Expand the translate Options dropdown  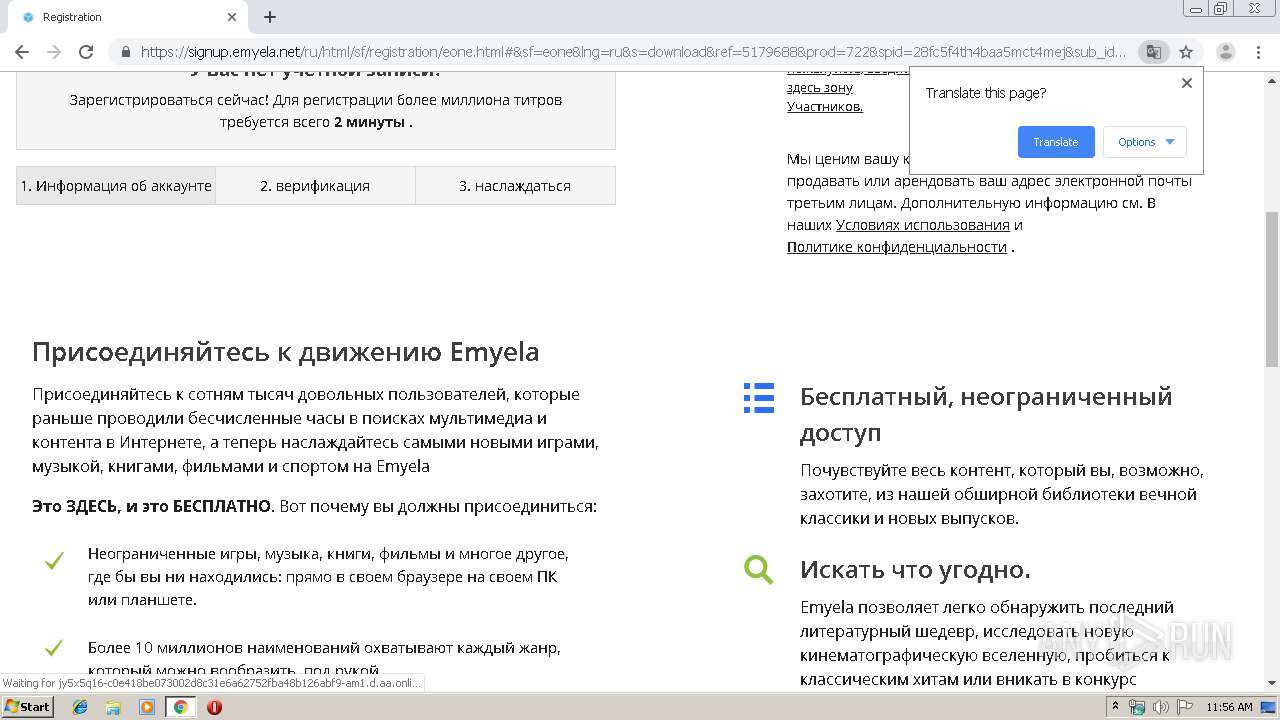click(x=1145, y=142)
